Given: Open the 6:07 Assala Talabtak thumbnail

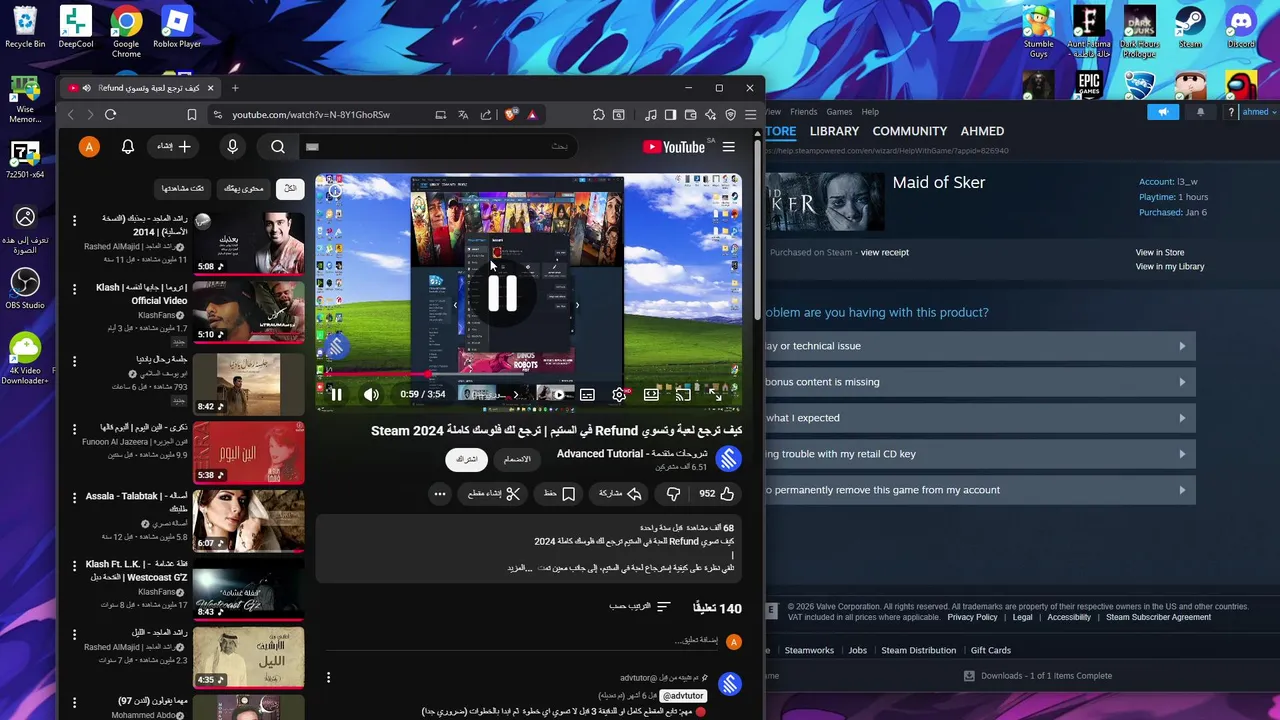Looking at the screenshot, I should click(248, 520).
